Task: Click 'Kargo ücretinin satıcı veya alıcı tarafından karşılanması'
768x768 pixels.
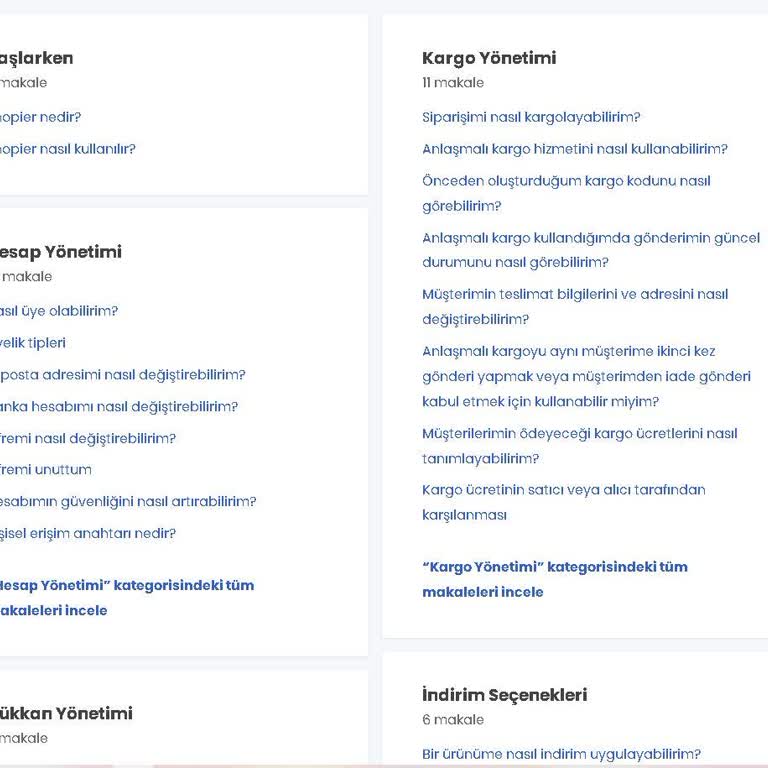Action: coord(564,502)
